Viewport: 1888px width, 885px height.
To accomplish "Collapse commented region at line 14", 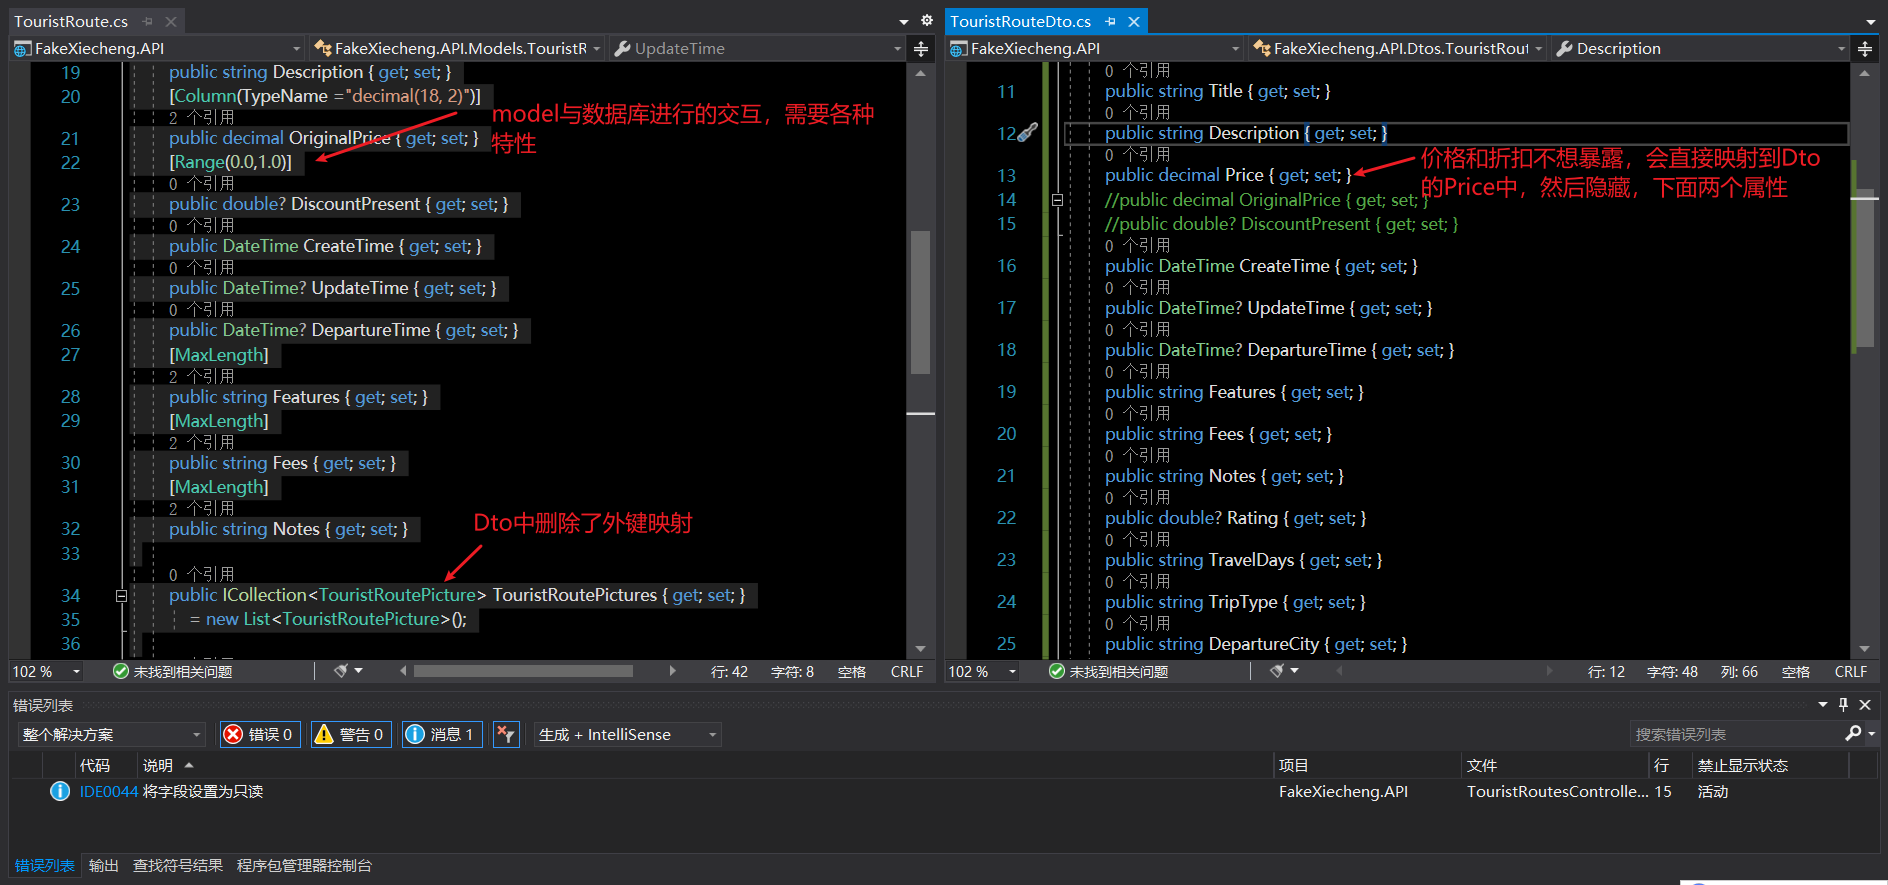I will coord(1057,200).
